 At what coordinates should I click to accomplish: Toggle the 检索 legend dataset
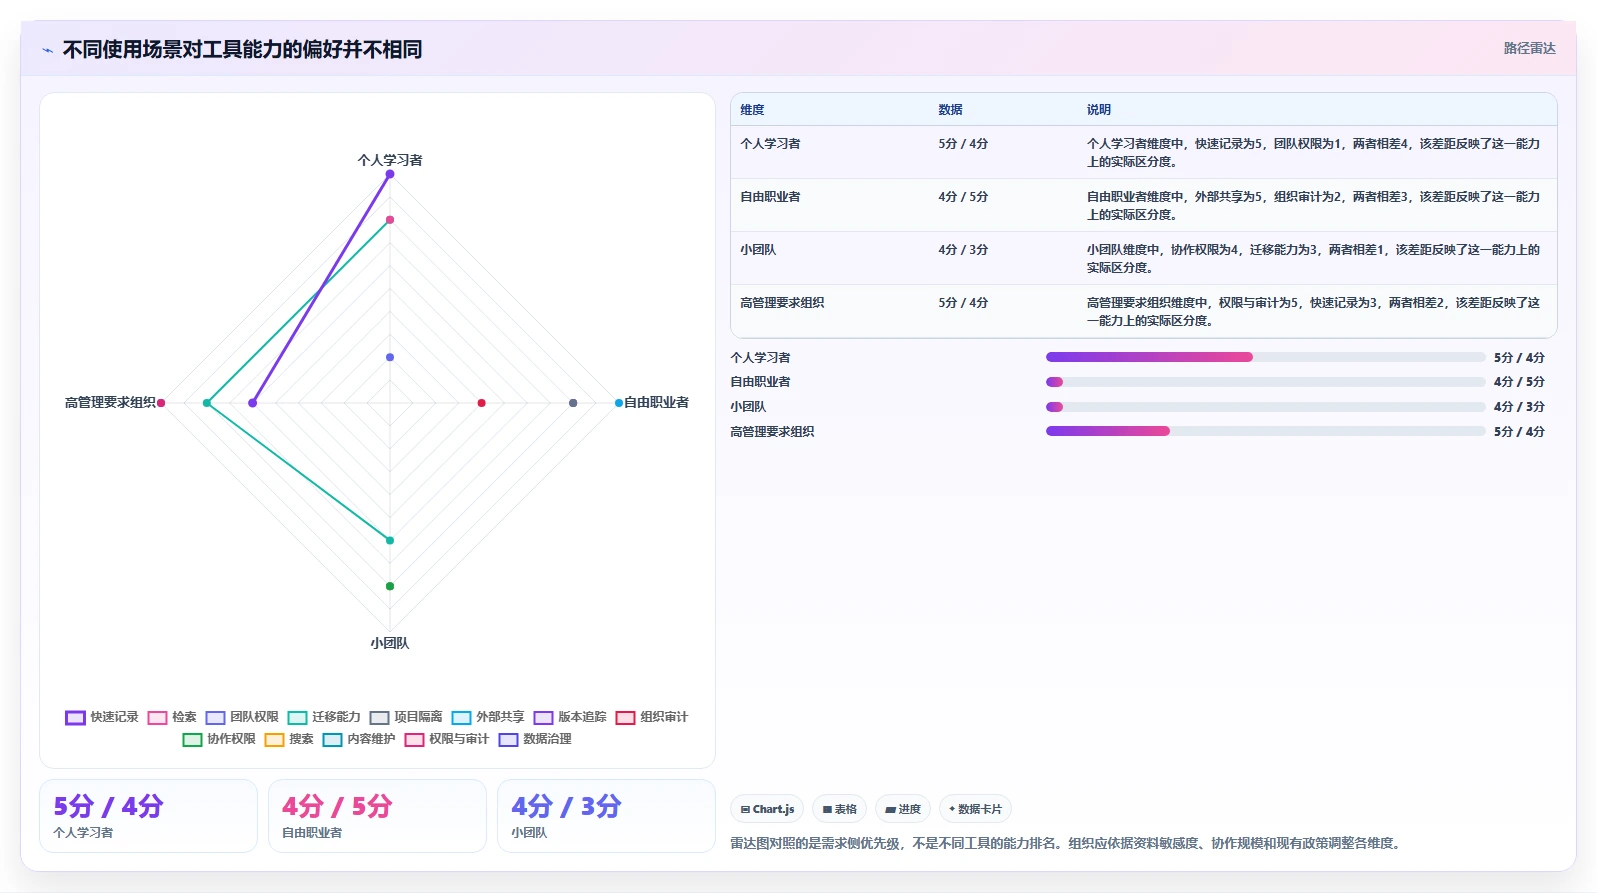pyautogui.click(x=172, y=717)
